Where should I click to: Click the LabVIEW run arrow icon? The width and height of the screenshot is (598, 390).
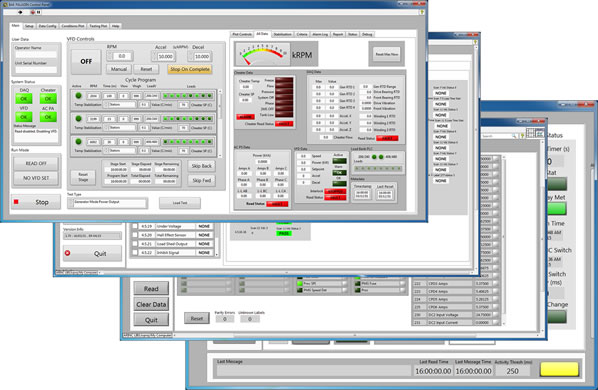click(x=20, y=12)
